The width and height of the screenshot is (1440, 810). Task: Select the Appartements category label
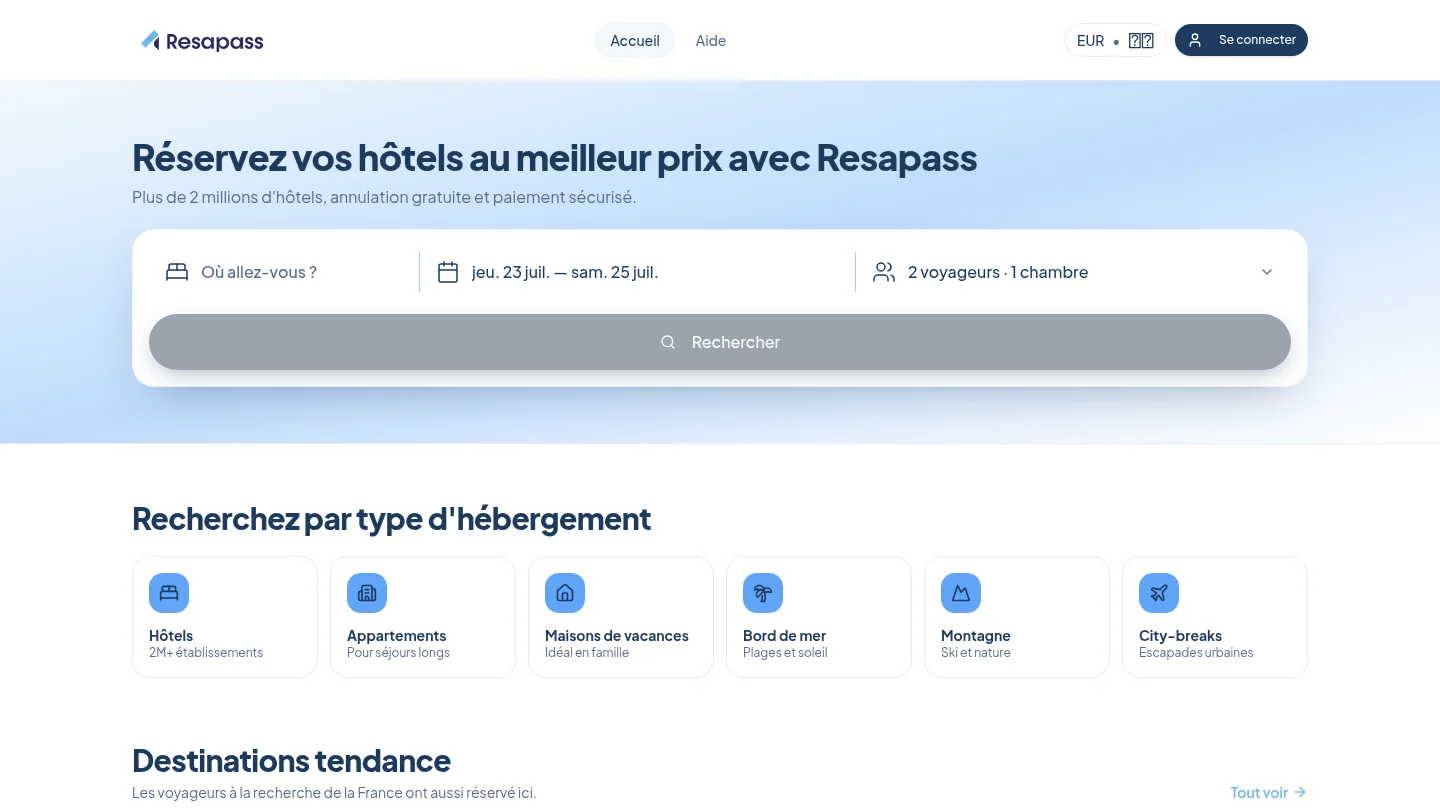coord(397,636)
